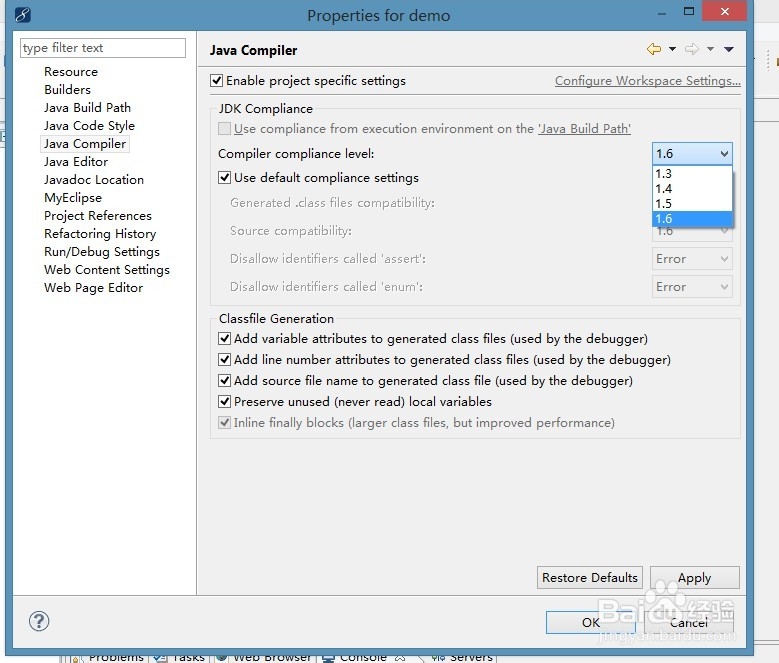Image resolution: width=779 pixels, height=663 pixels.
Task: Click the Cancel button
Action: 689,622
